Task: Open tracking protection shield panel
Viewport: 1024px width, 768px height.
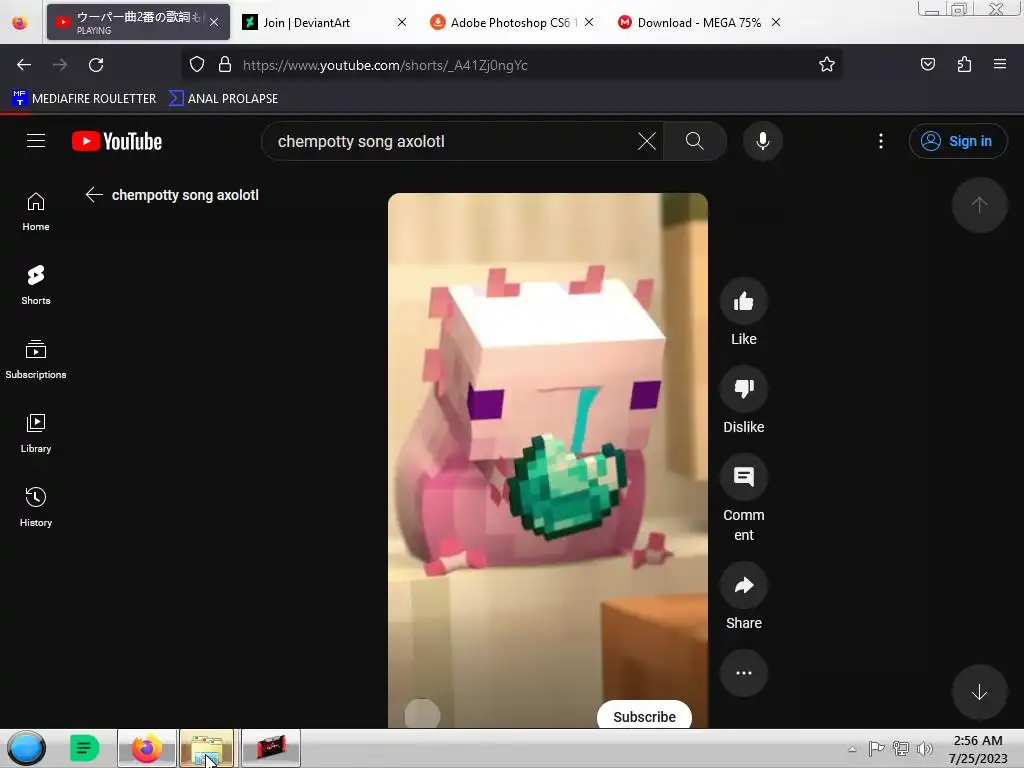Action: point(197,65)
